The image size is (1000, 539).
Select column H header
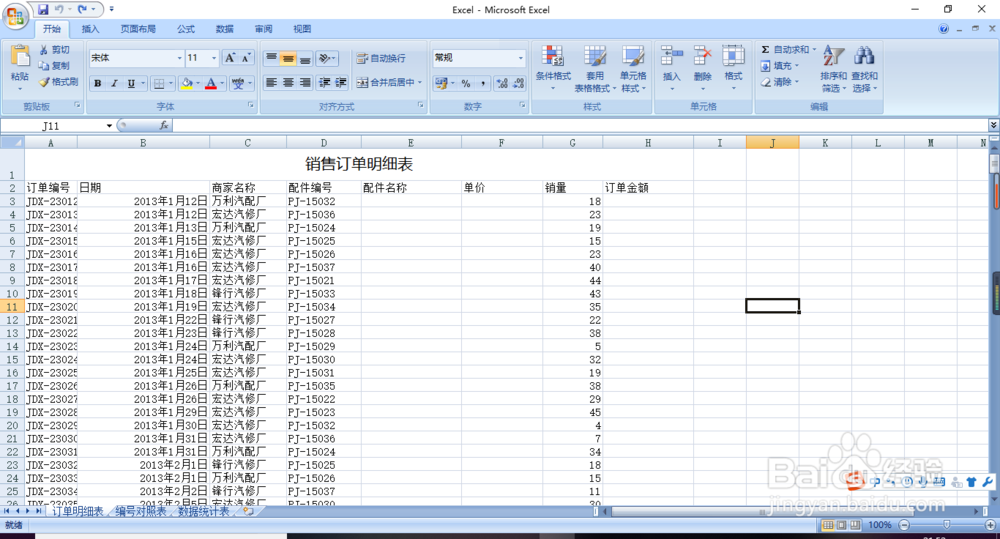[x=648, y=143]
